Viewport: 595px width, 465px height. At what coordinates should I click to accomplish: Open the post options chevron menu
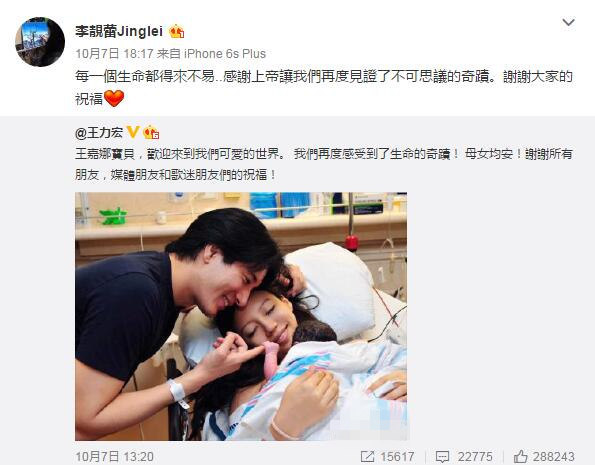pyautogui.click(x=568, y=22)
